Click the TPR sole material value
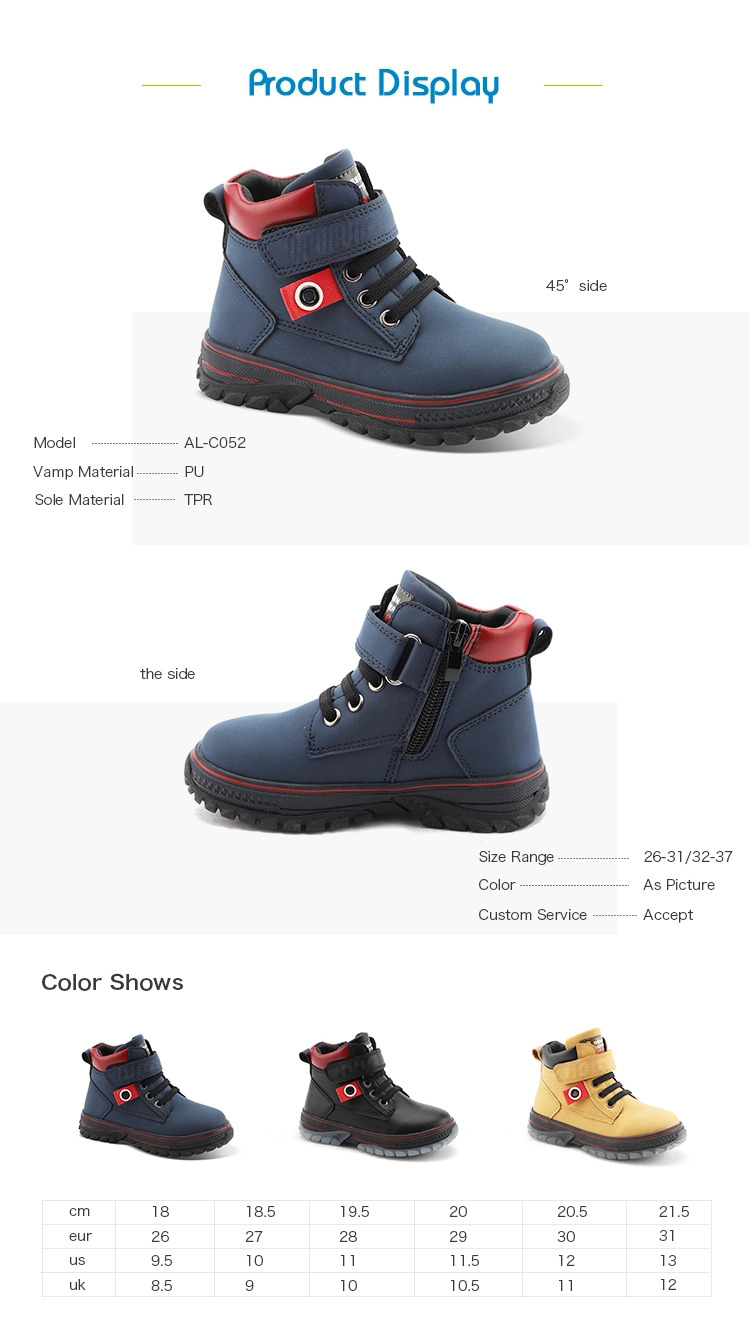750x1327 pixels. pos(198,499)
